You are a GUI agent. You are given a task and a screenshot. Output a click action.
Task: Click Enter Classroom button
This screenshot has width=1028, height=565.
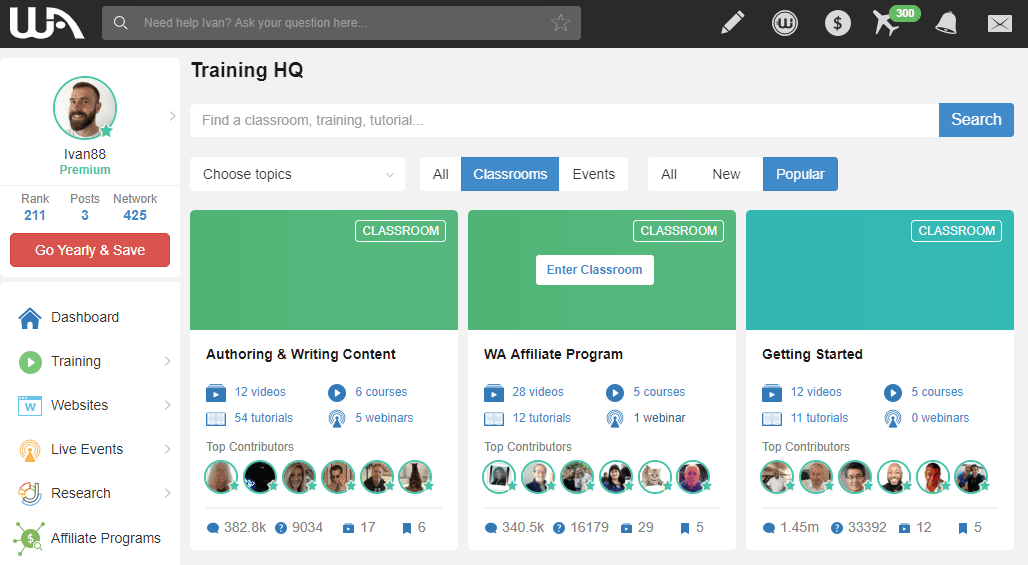pyautogui.click(x=595, y=270)
